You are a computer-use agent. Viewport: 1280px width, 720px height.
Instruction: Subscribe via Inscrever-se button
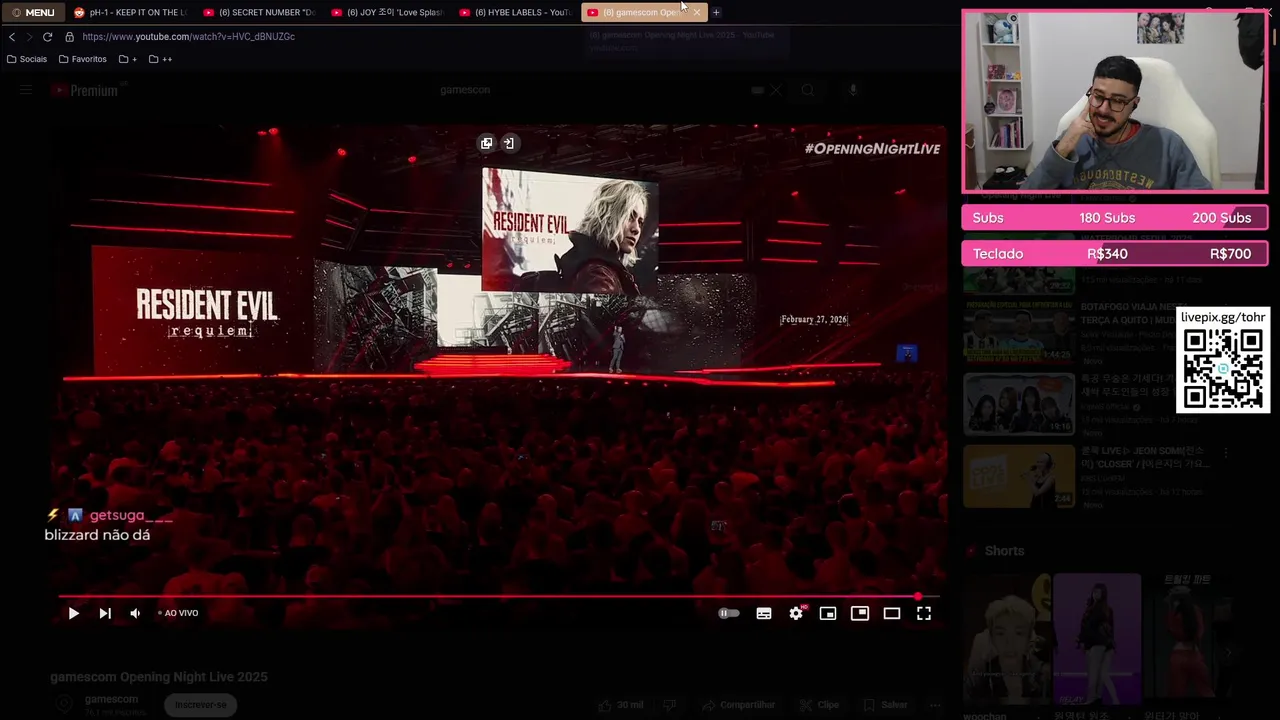[x=201, y=705]
